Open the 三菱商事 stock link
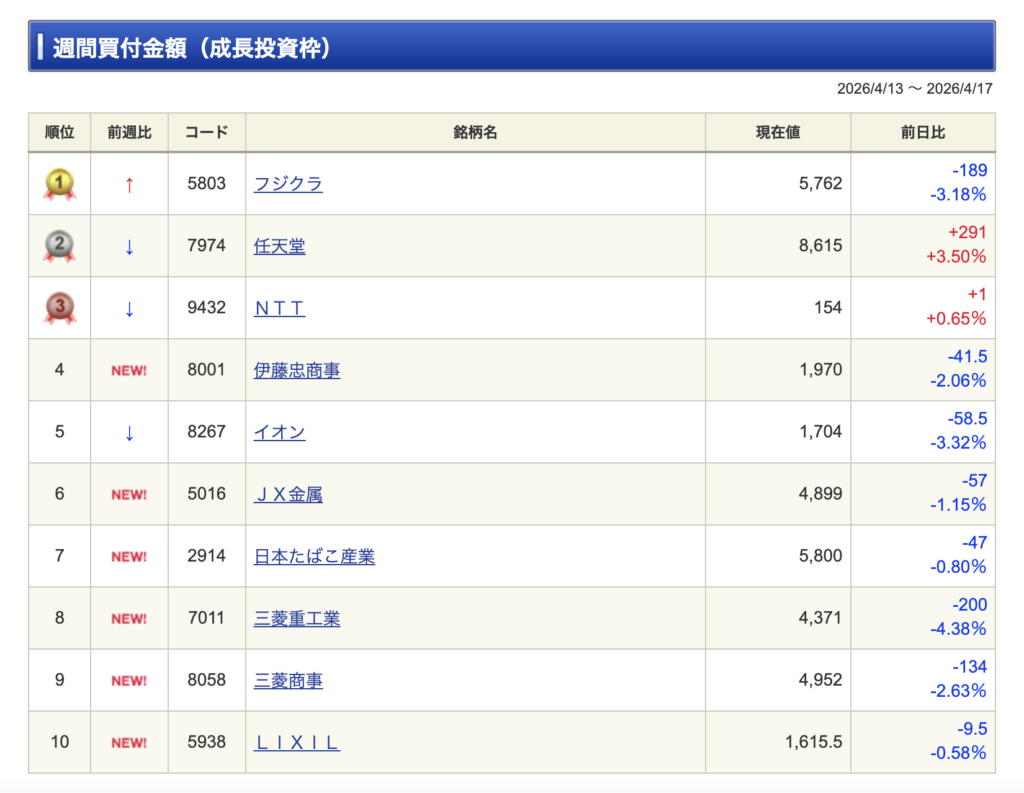The image size is (1024, 793). [x=288, y=680]
